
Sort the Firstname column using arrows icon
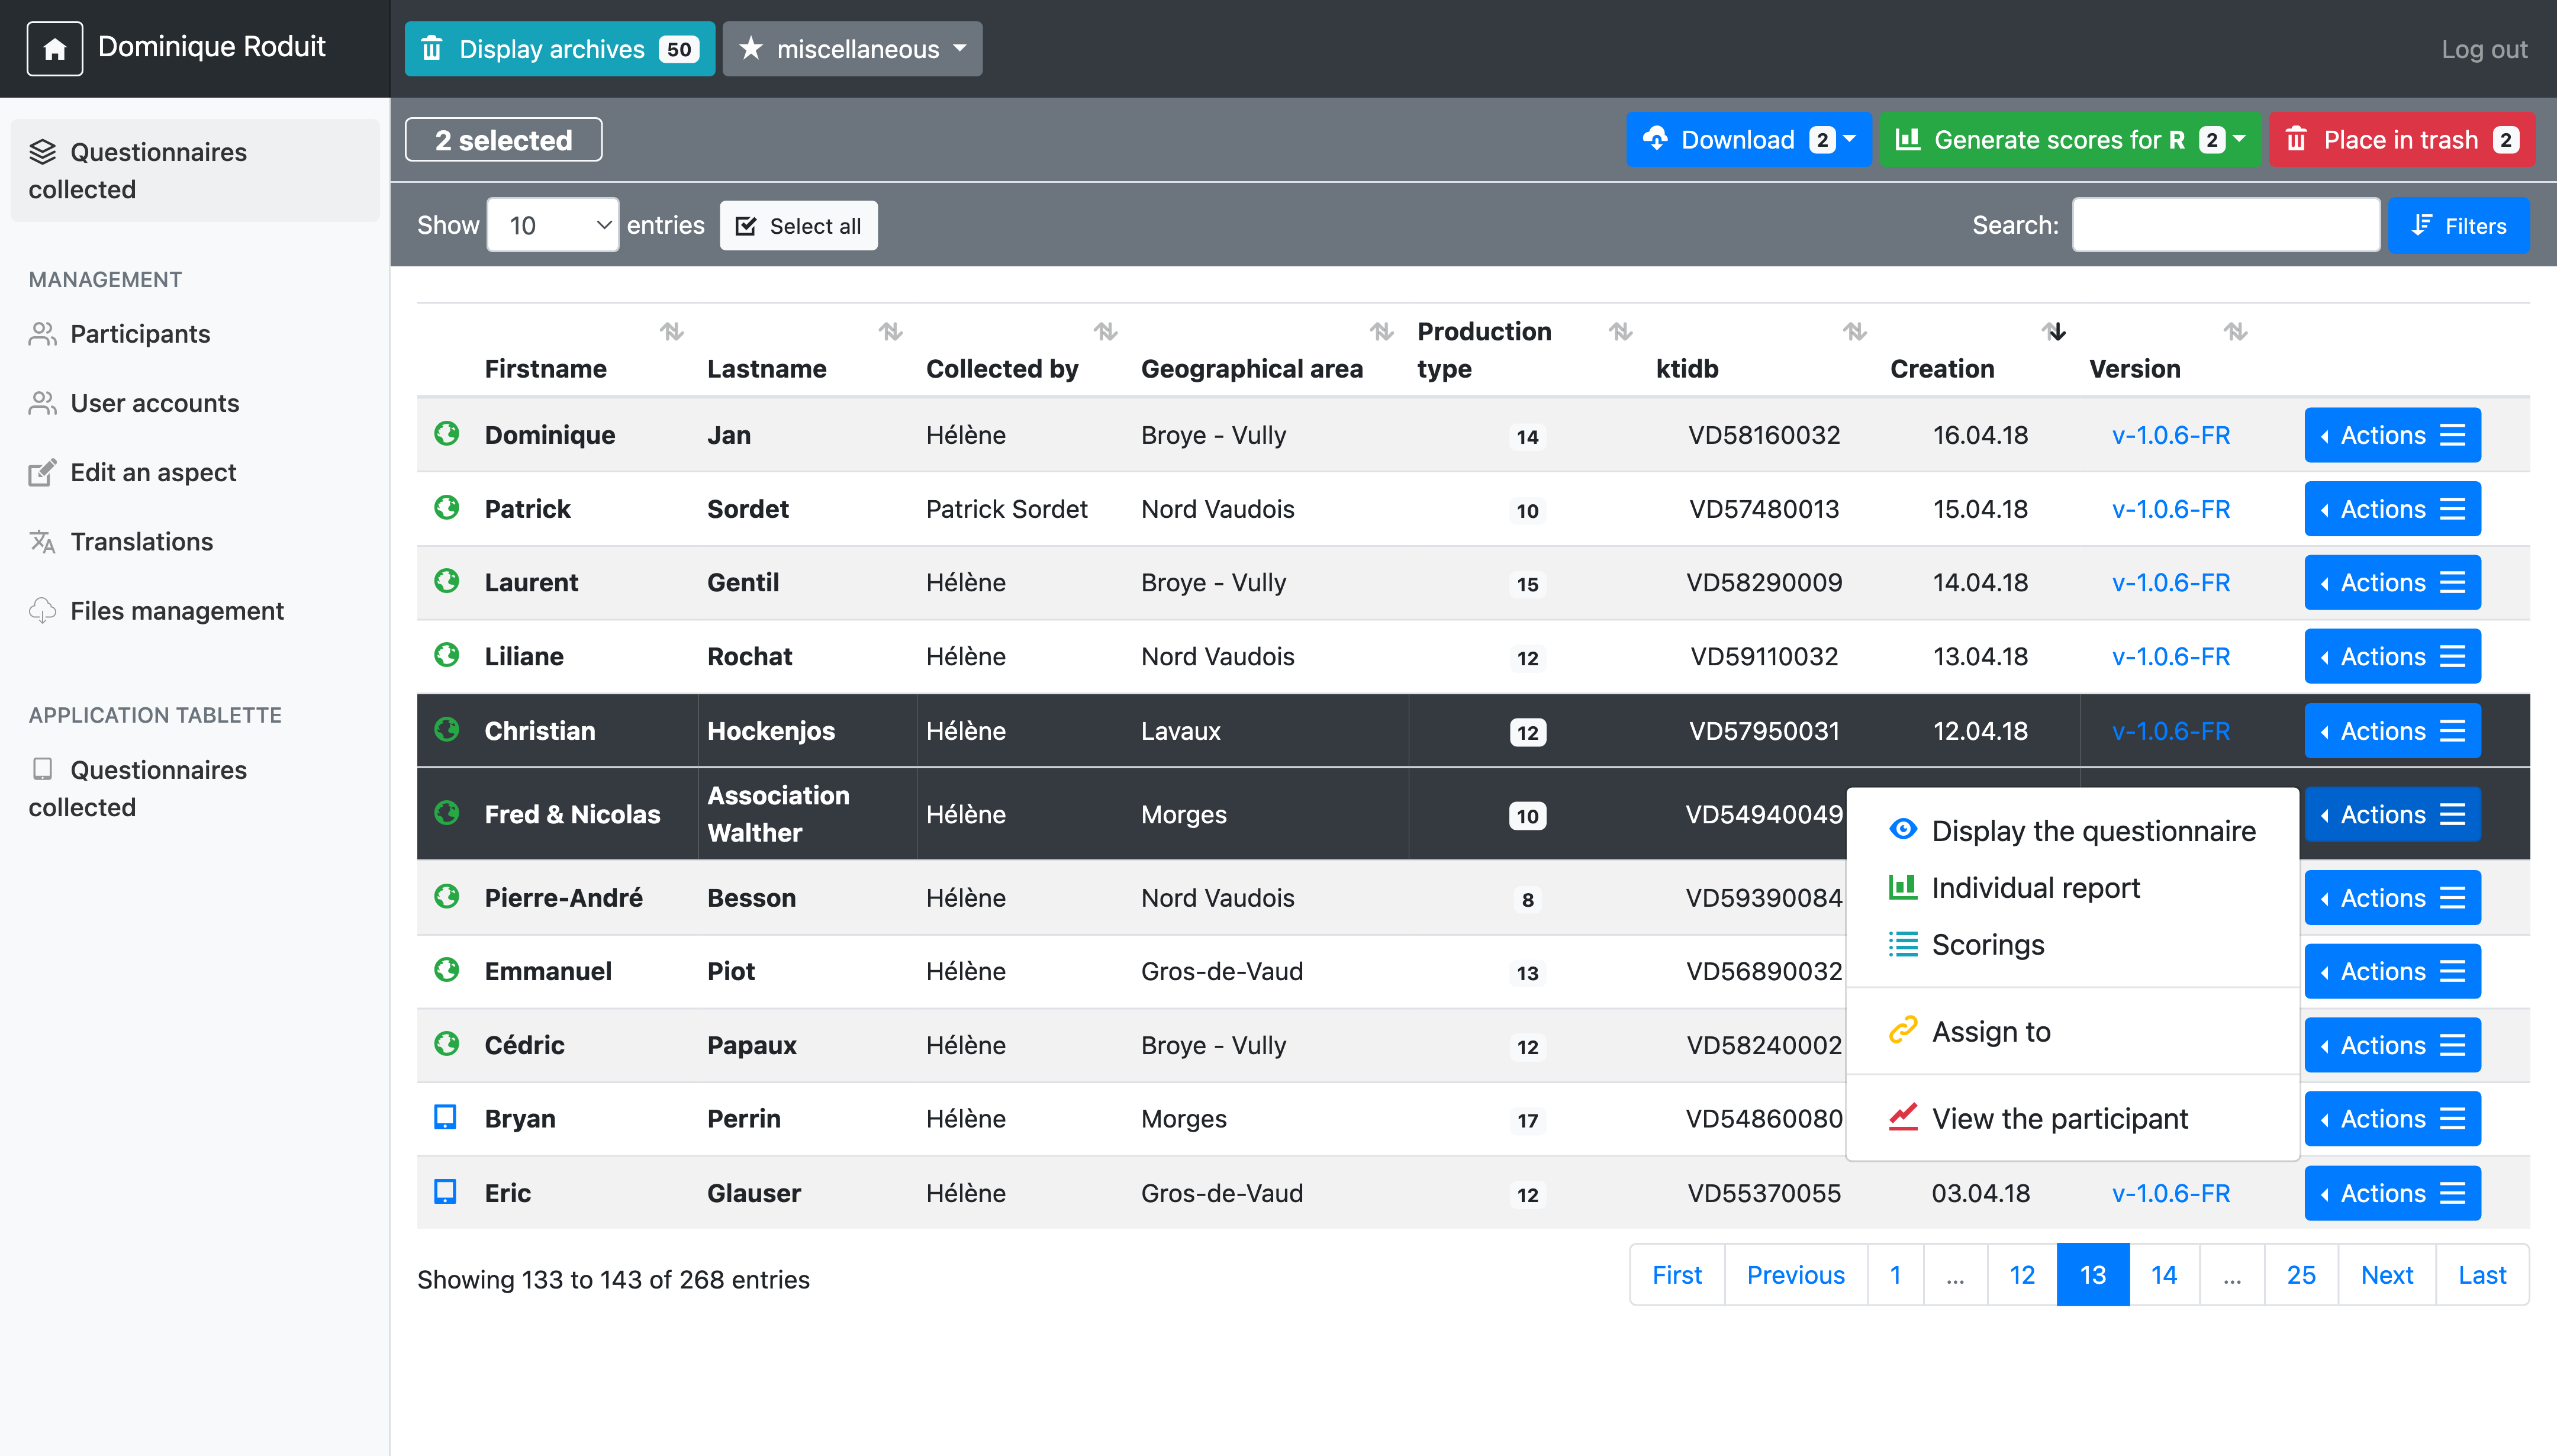[x=671, y=331]
